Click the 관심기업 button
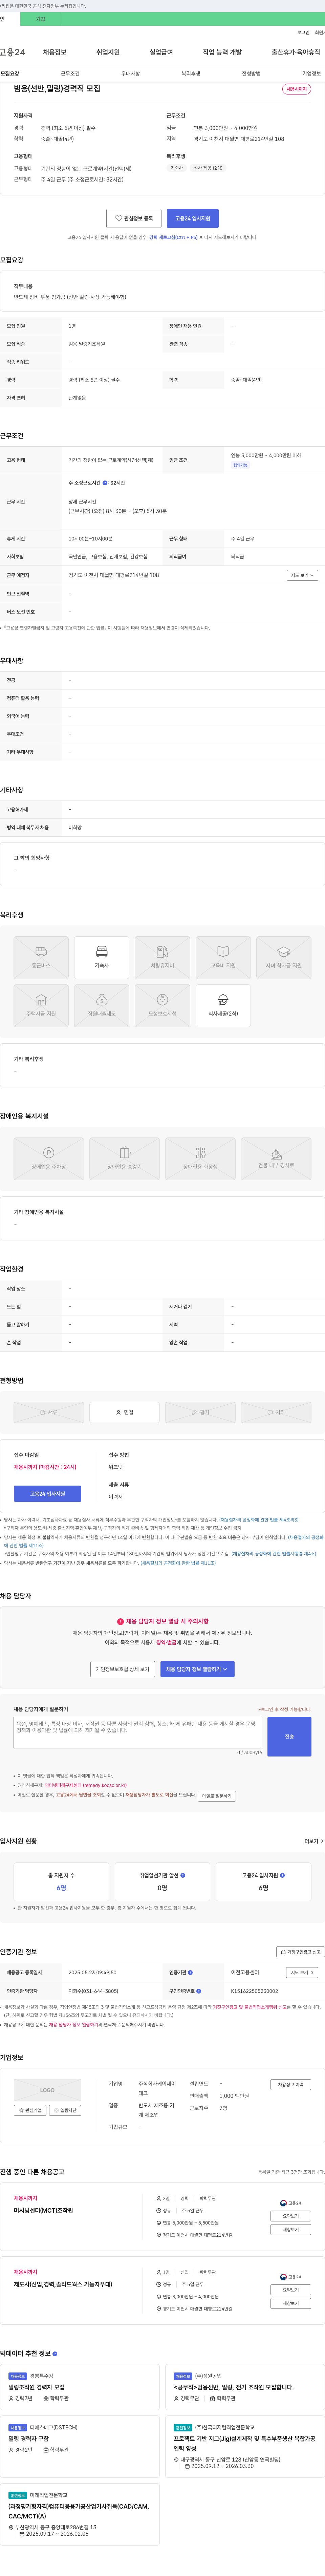 (x=30, y=2110)
